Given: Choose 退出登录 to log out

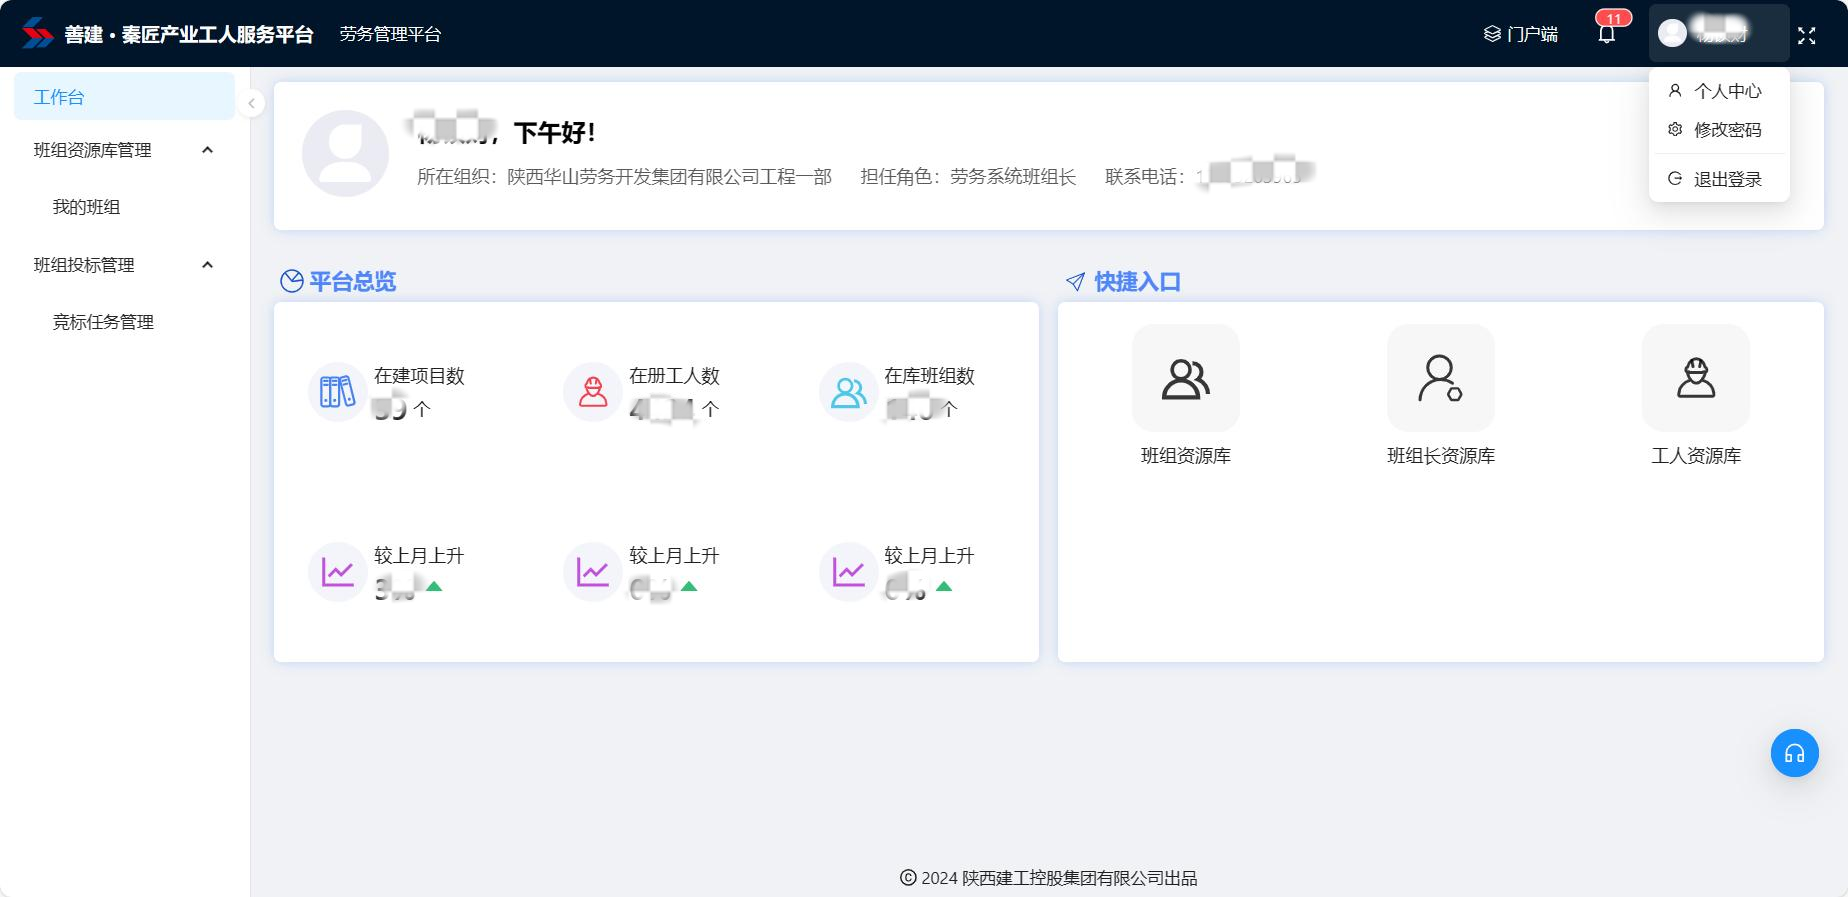Looking at the screenshot, I should 1727,179.
